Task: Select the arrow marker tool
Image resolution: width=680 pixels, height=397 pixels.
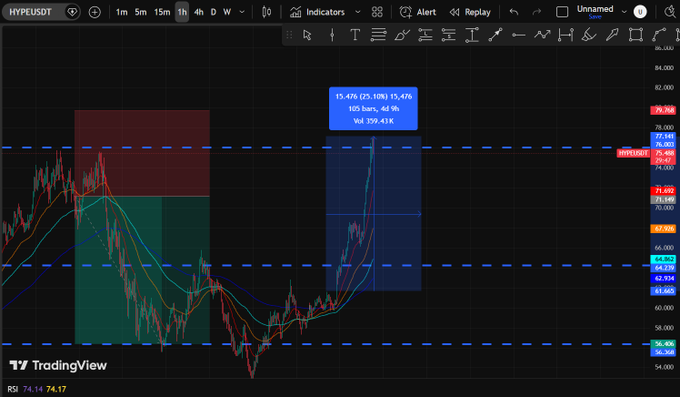Action: [612, 35]
